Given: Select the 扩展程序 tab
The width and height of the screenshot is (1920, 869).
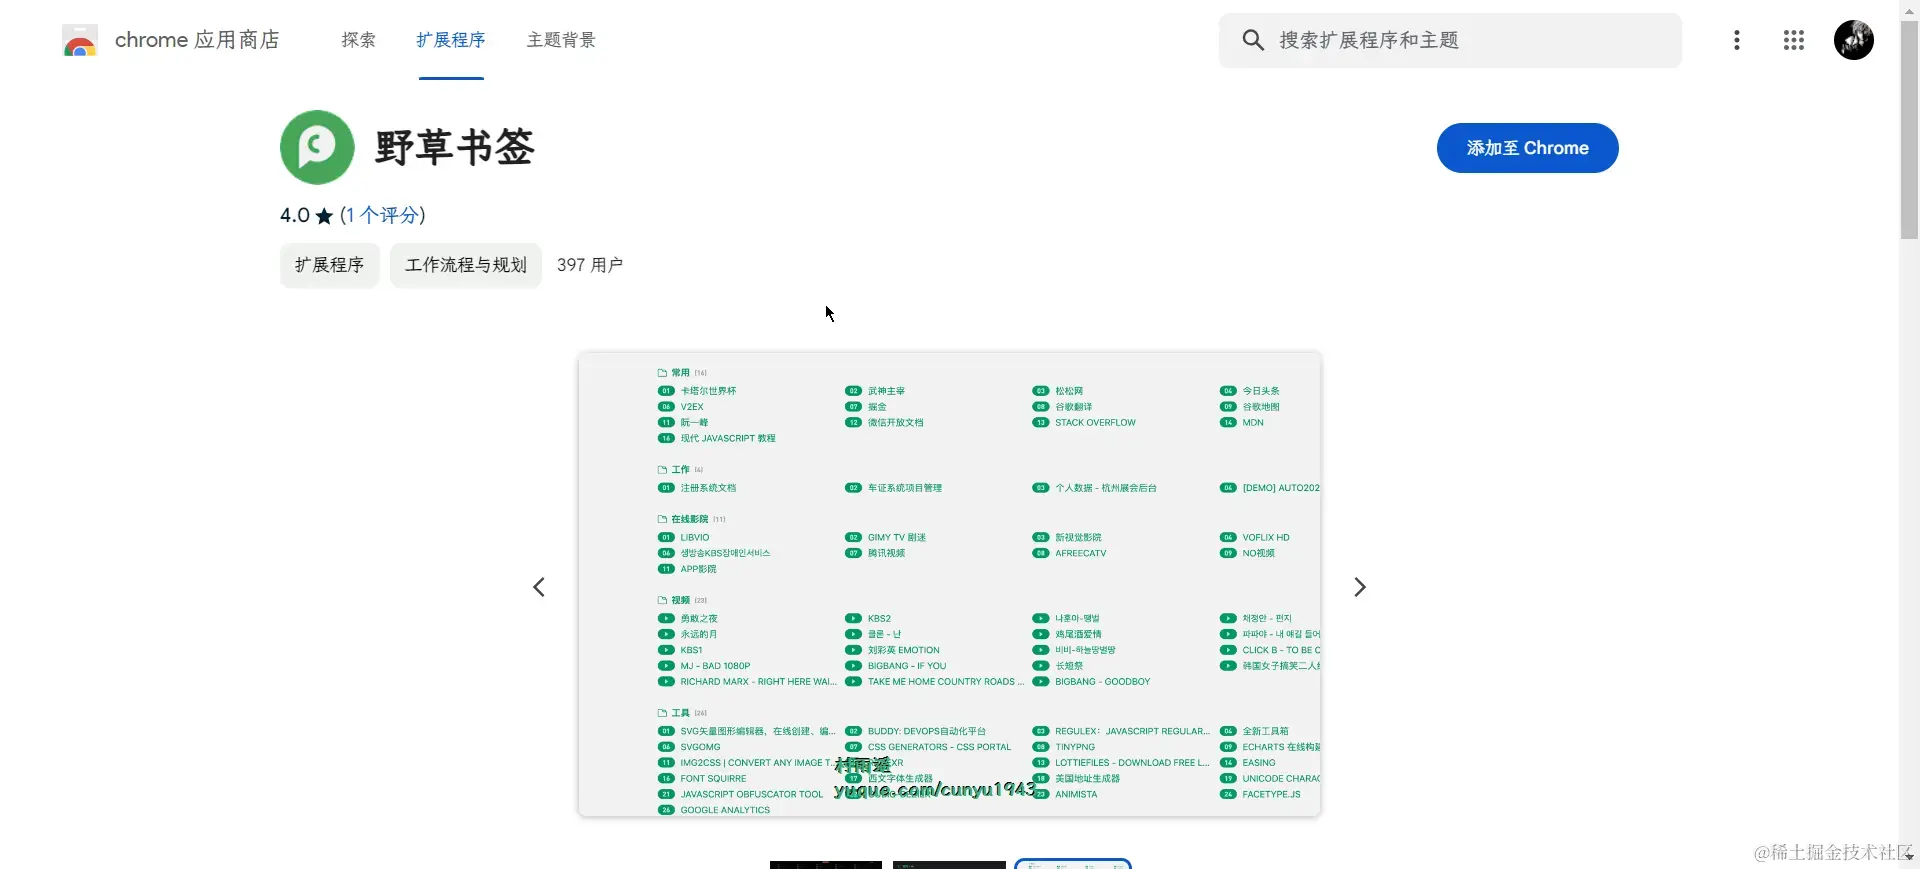Looking at the screenshot, I should click(451, 40).
